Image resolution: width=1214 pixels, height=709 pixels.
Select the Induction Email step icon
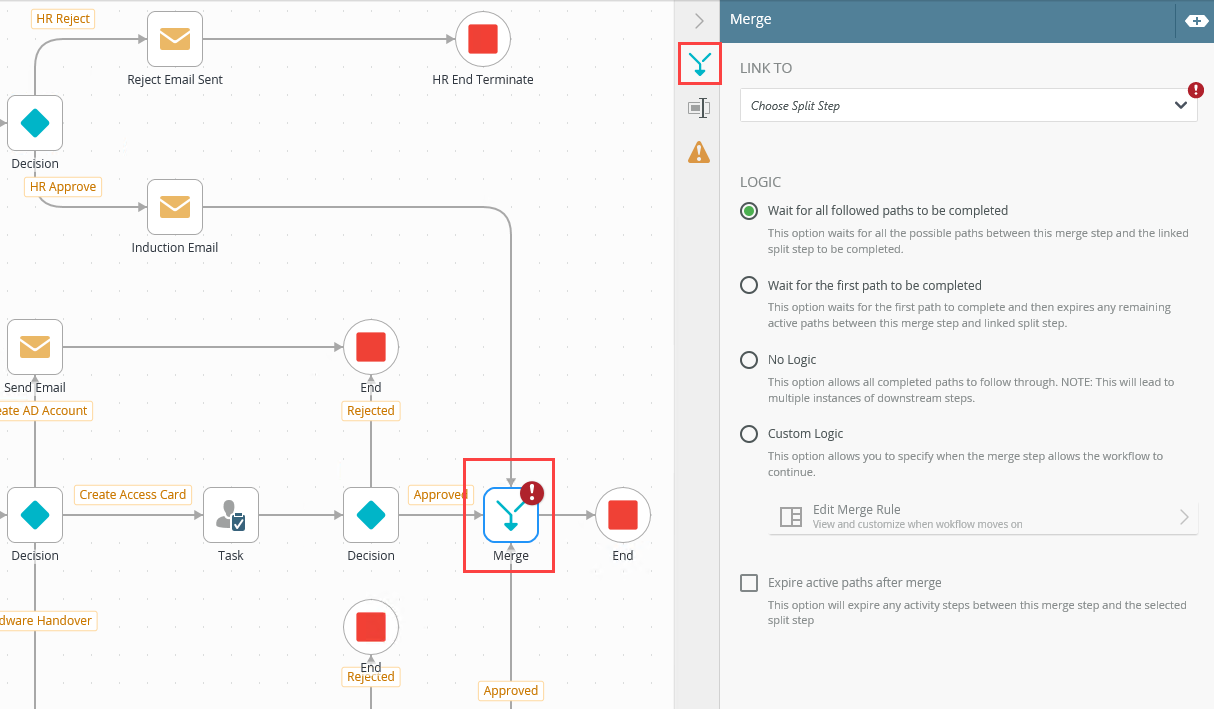[175, 207]
